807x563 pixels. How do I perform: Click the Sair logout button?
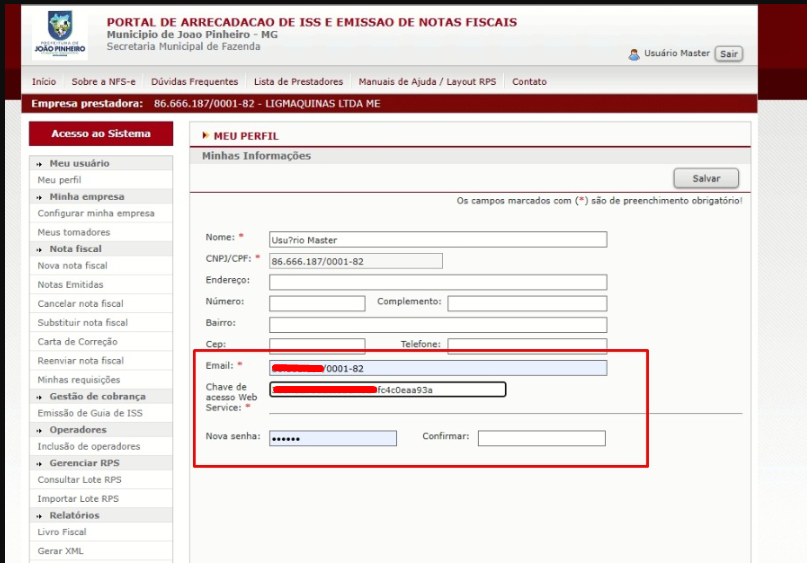pyautogui.click(x=729, y=54)
